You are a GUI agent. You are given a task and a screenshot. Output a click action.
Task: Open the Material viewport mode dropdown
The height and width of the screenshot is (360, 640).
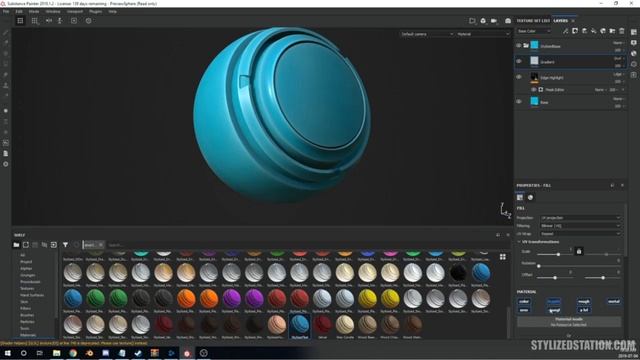(483, 34)
